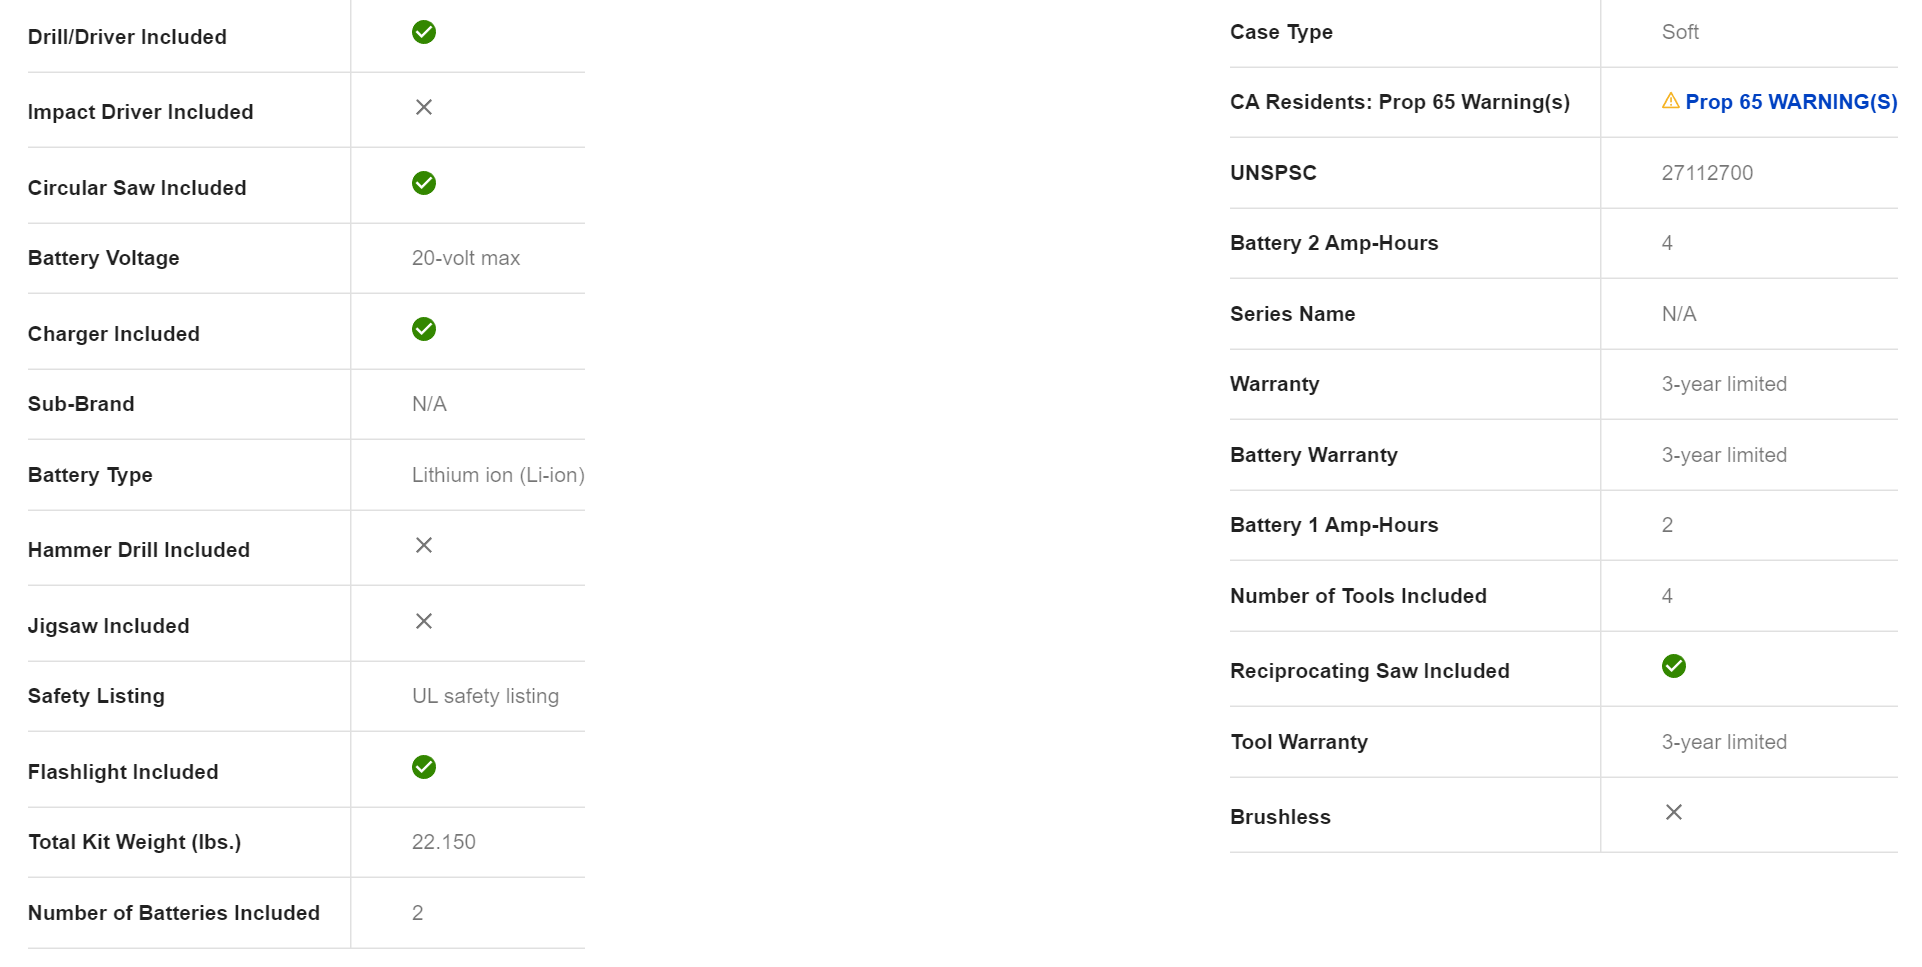The height and width of the screenshot is (967, 1922).
Task: Click the green checkmark for Flashlight Included
Action: click(424, 767)
